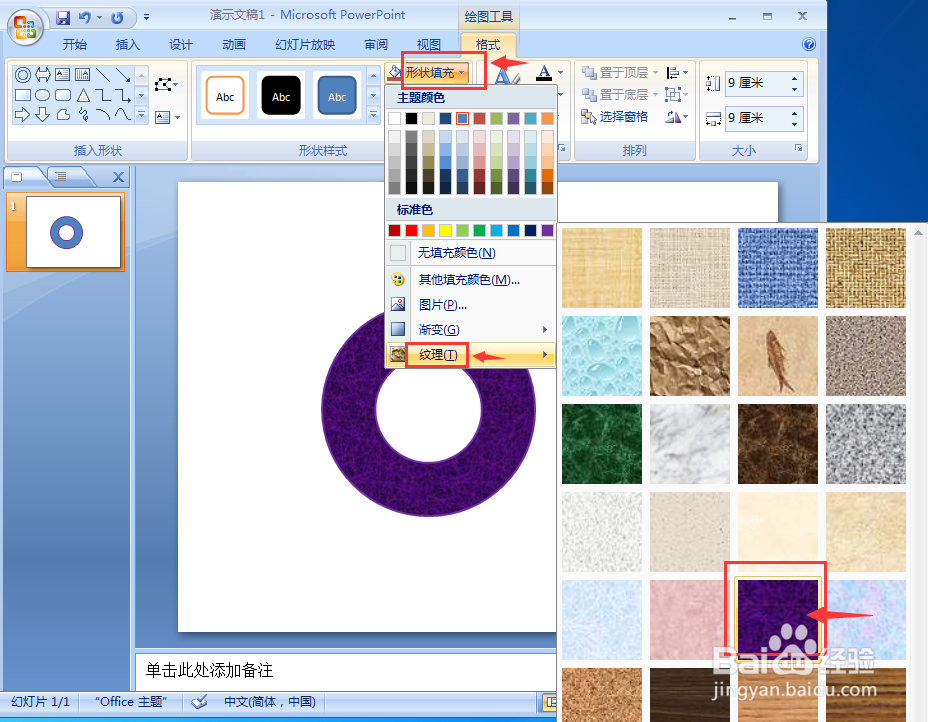Apply the orange outline Abc shape style
The height and width of the screenshot is (722, 928).
point(225,96)
